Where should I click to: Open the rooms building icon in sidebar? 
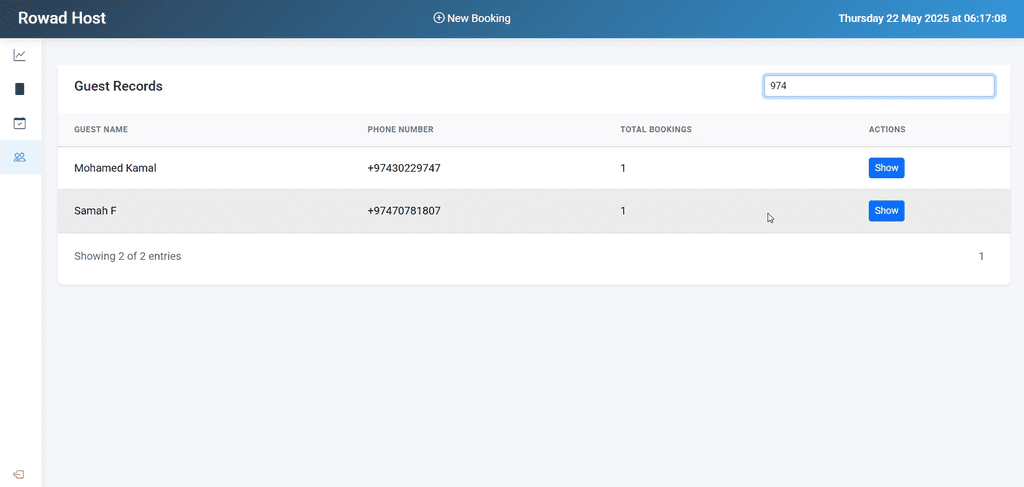(x=20, y=89)
